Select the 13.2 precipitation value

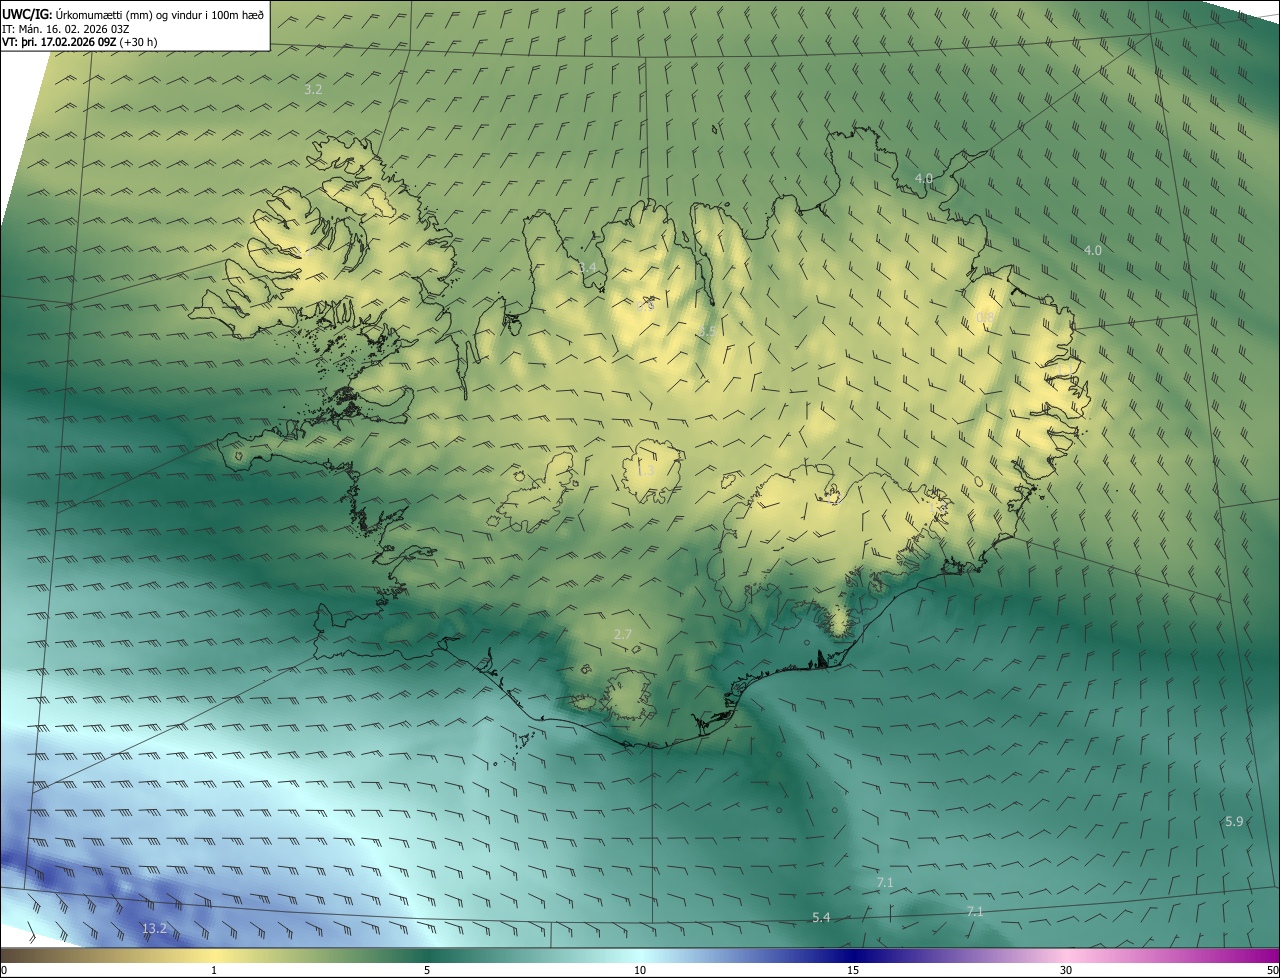pyautogui.click(x=154, y=928)
